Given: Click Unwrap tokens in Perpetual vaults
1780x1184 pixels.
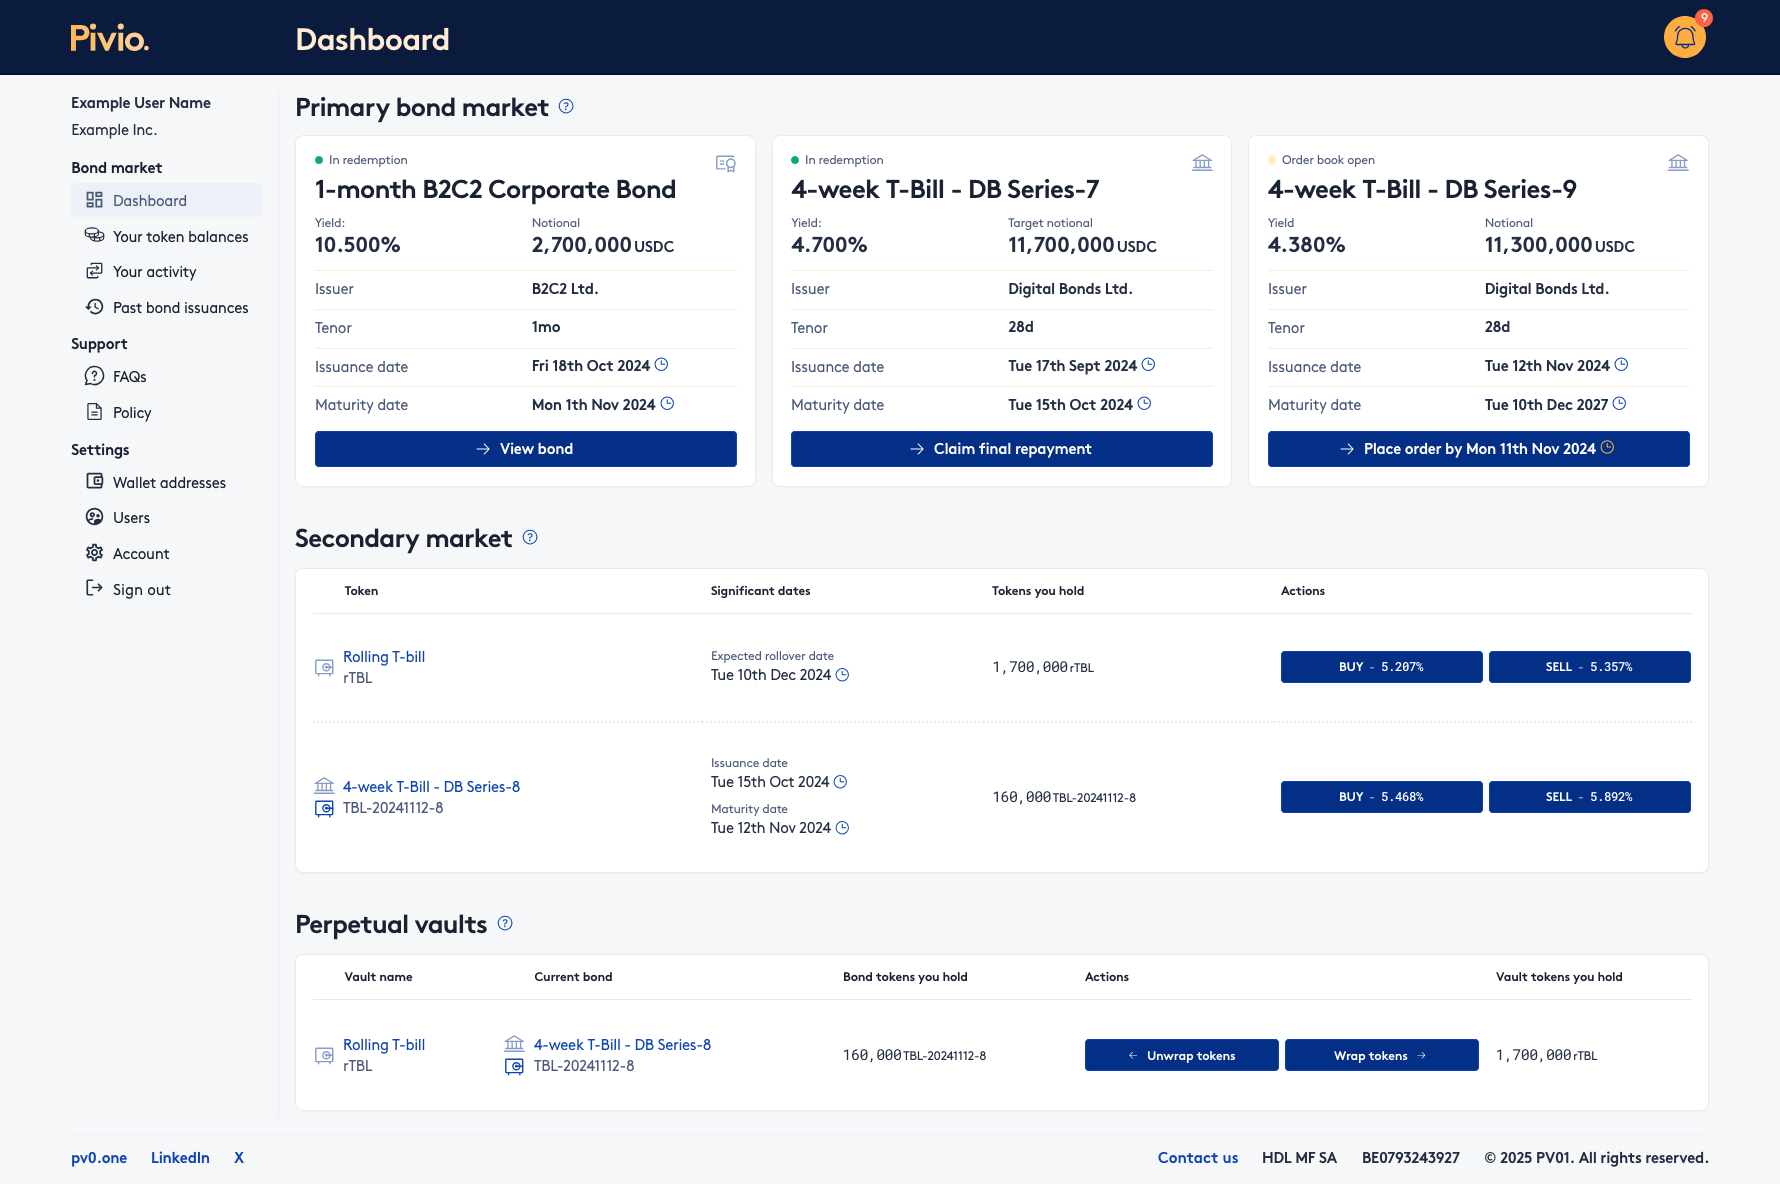Looking at the screenshot, I should pyautogui.click(x=1181, y=1055).
